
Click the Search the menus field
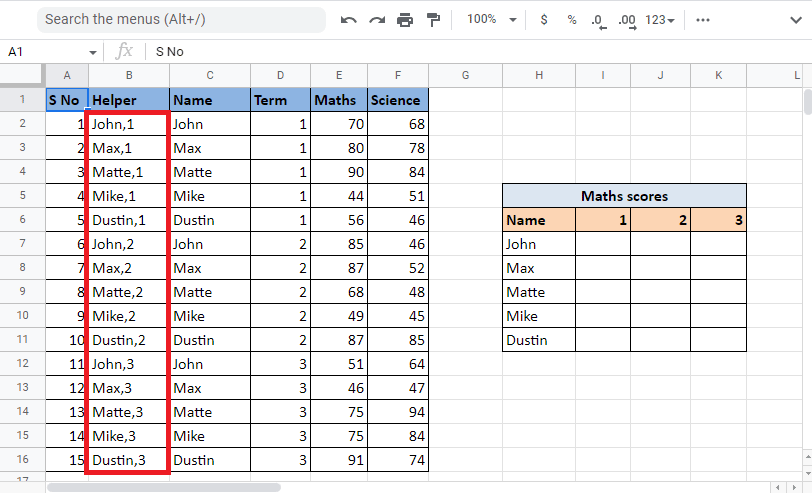click(x=180, y=19)
